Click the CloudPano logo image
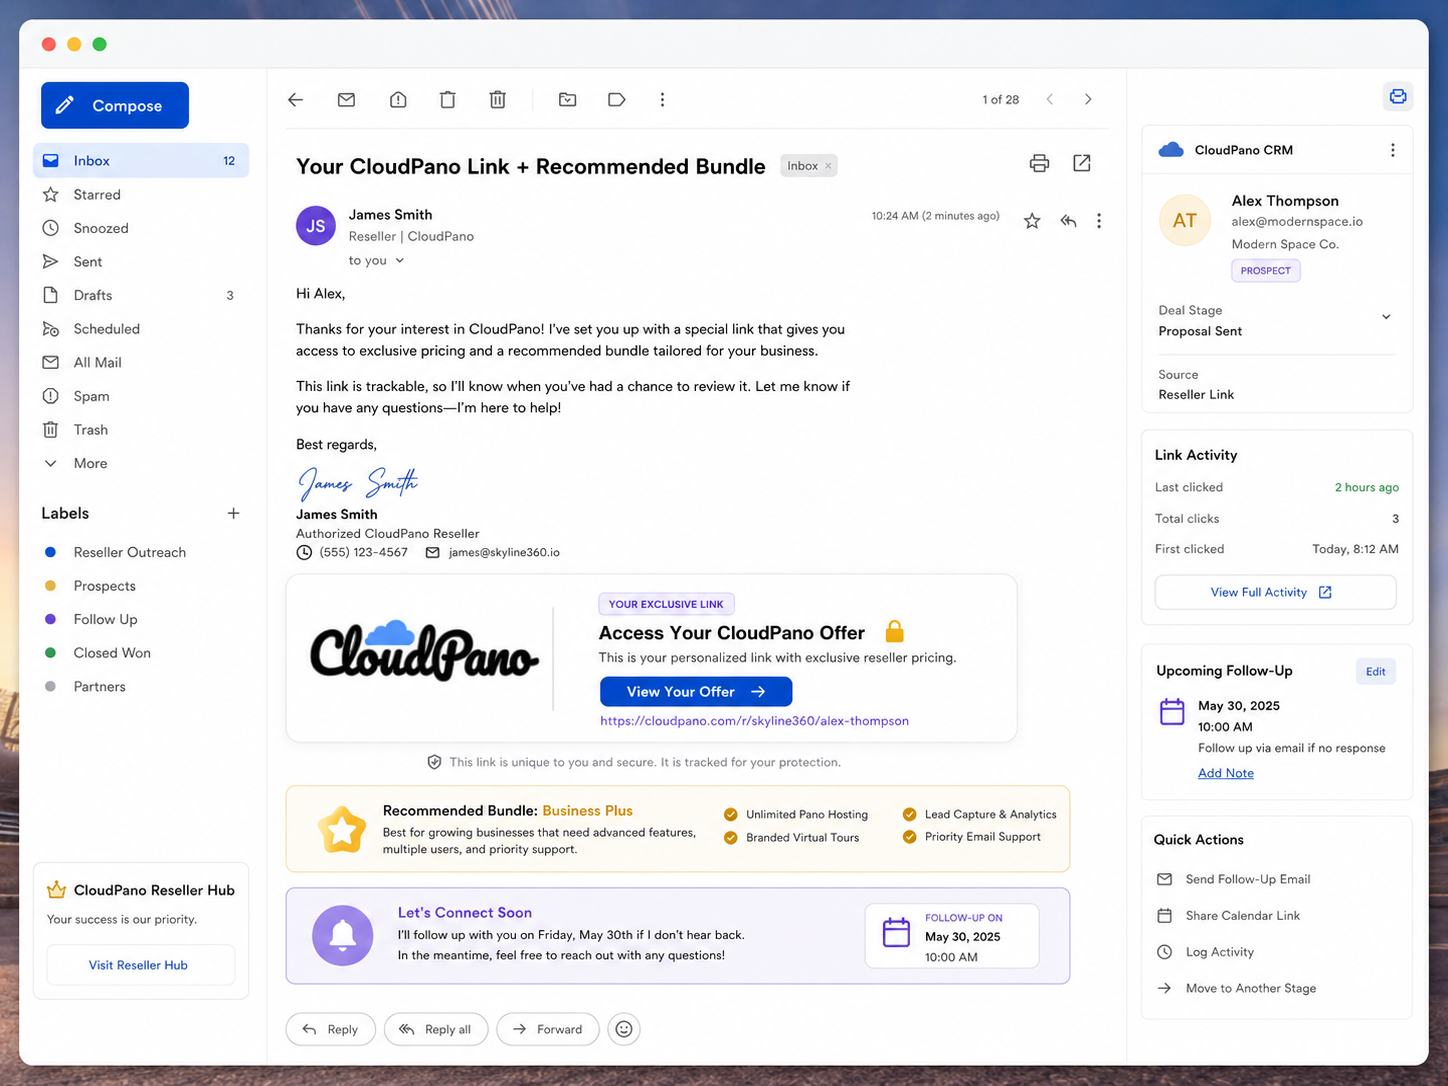The width and height of the screenshot is (1448, 1086). [424, 652]
